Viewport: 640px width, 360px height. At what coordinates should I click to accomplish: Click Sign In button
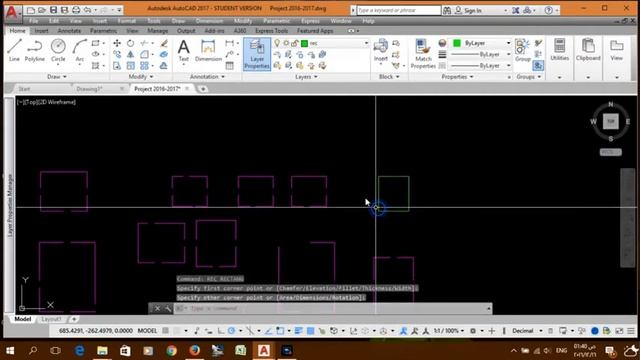click(x=473, y=10)
